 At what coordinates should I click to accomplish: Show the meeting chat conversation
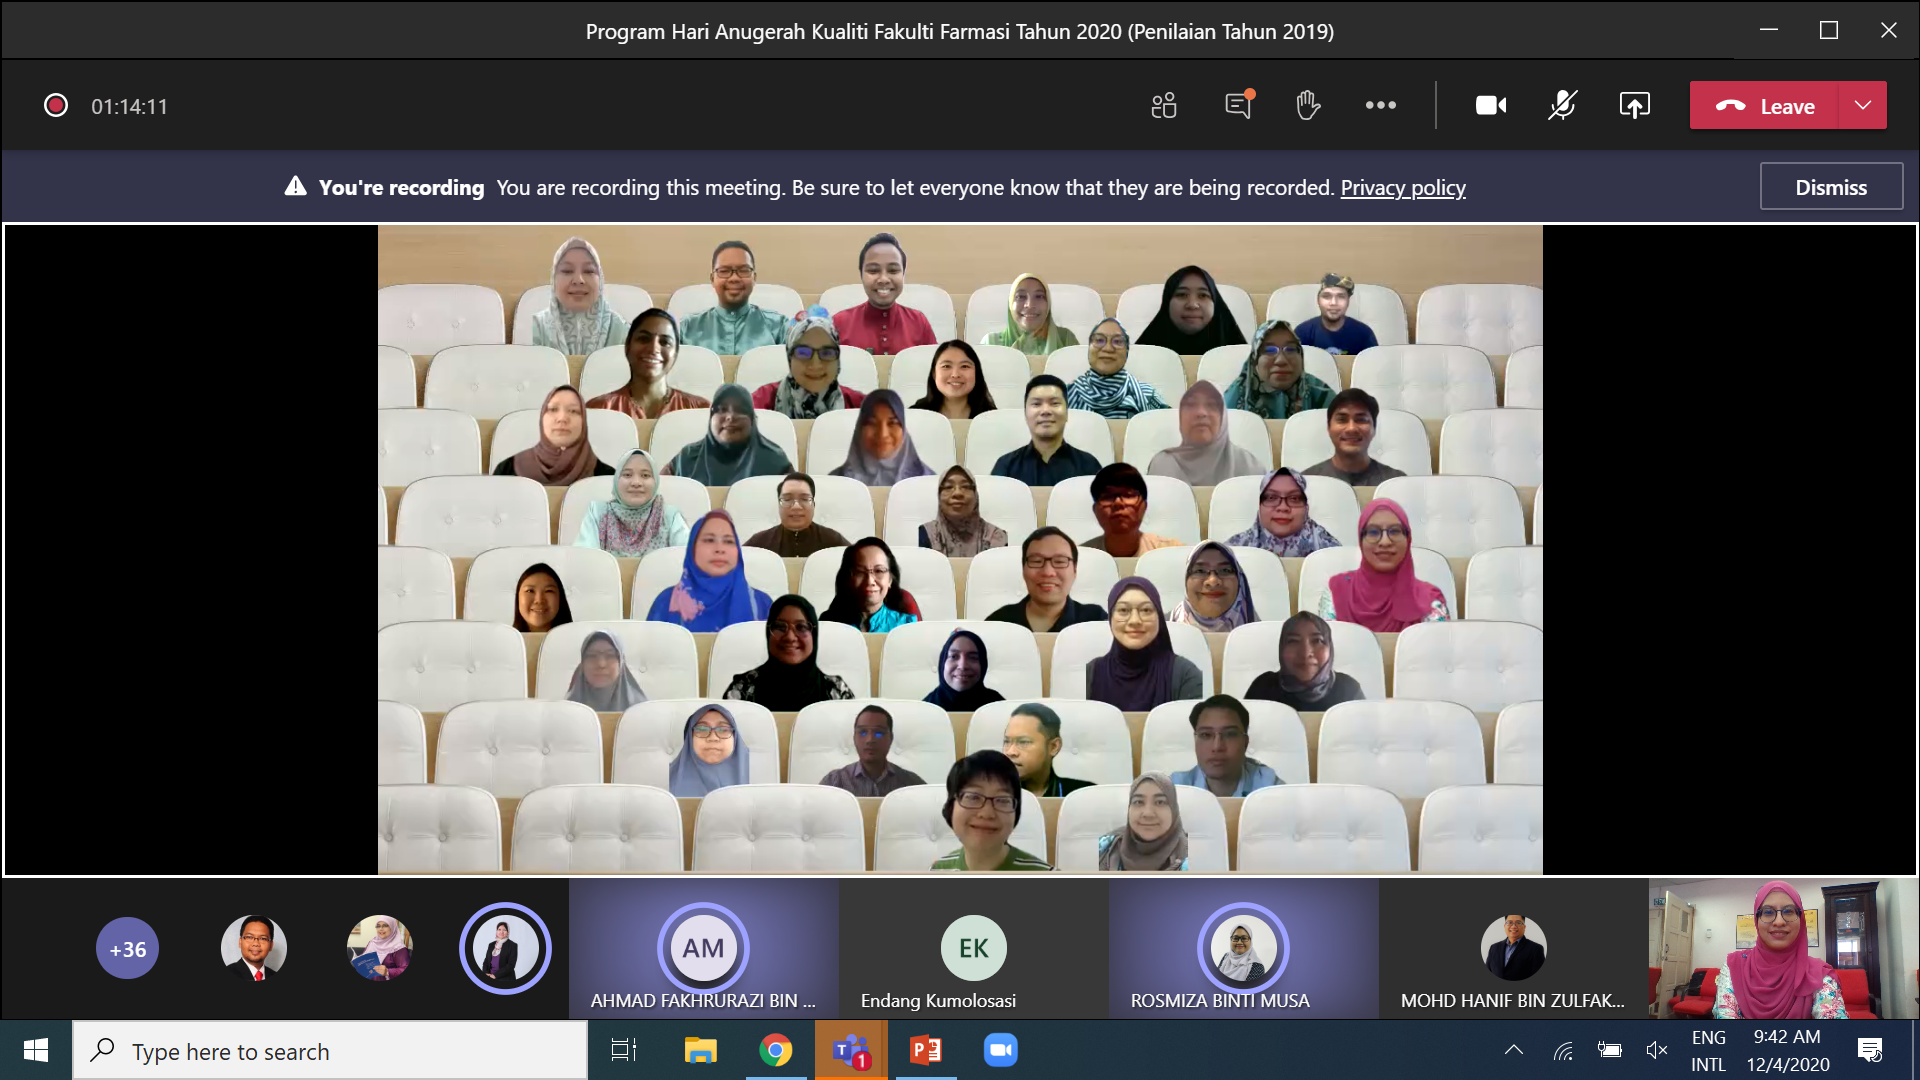(1238, 106)
